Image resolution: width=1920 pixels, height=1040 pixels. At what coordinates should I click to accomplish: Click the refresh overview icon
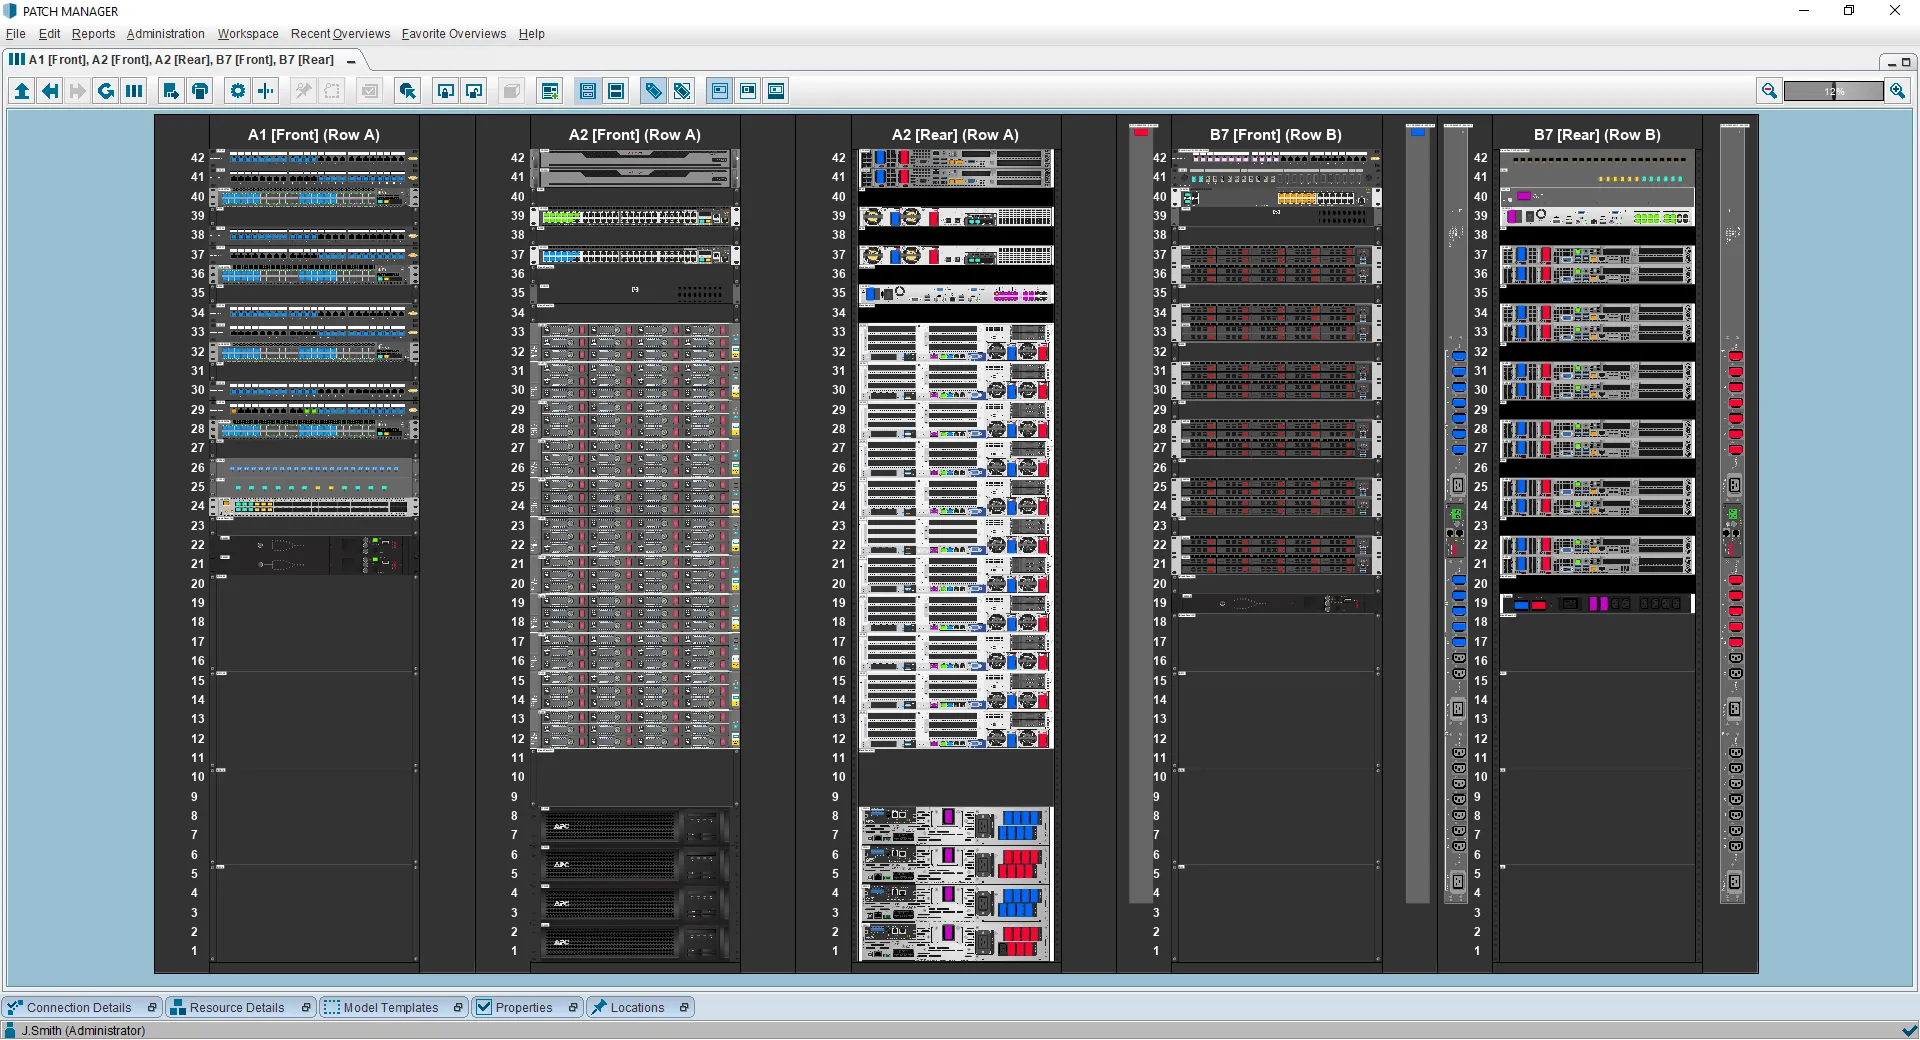(106, 91)
